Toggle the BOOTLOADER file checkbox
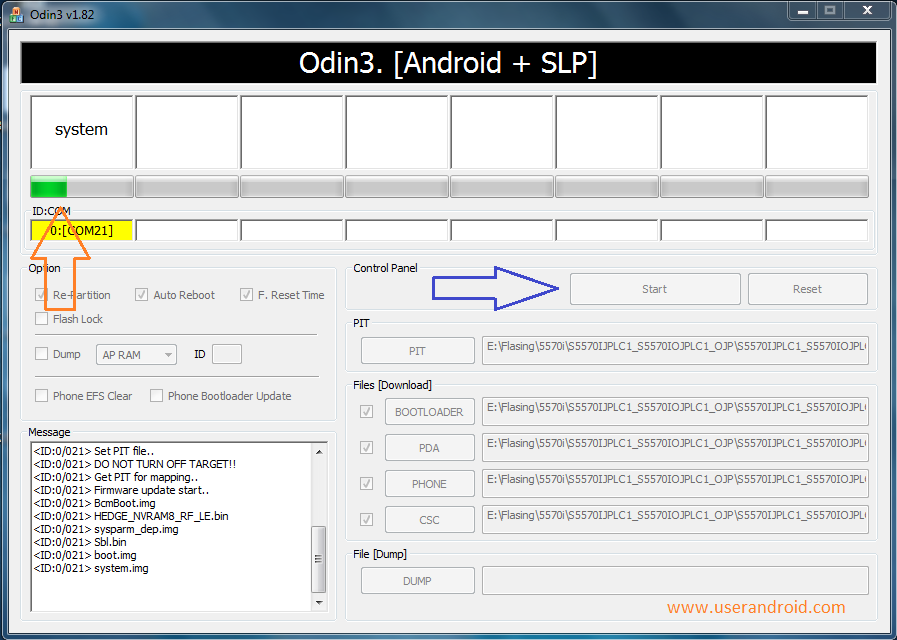Viewport: 897px width, 640px height. click(x=367, y=412)
